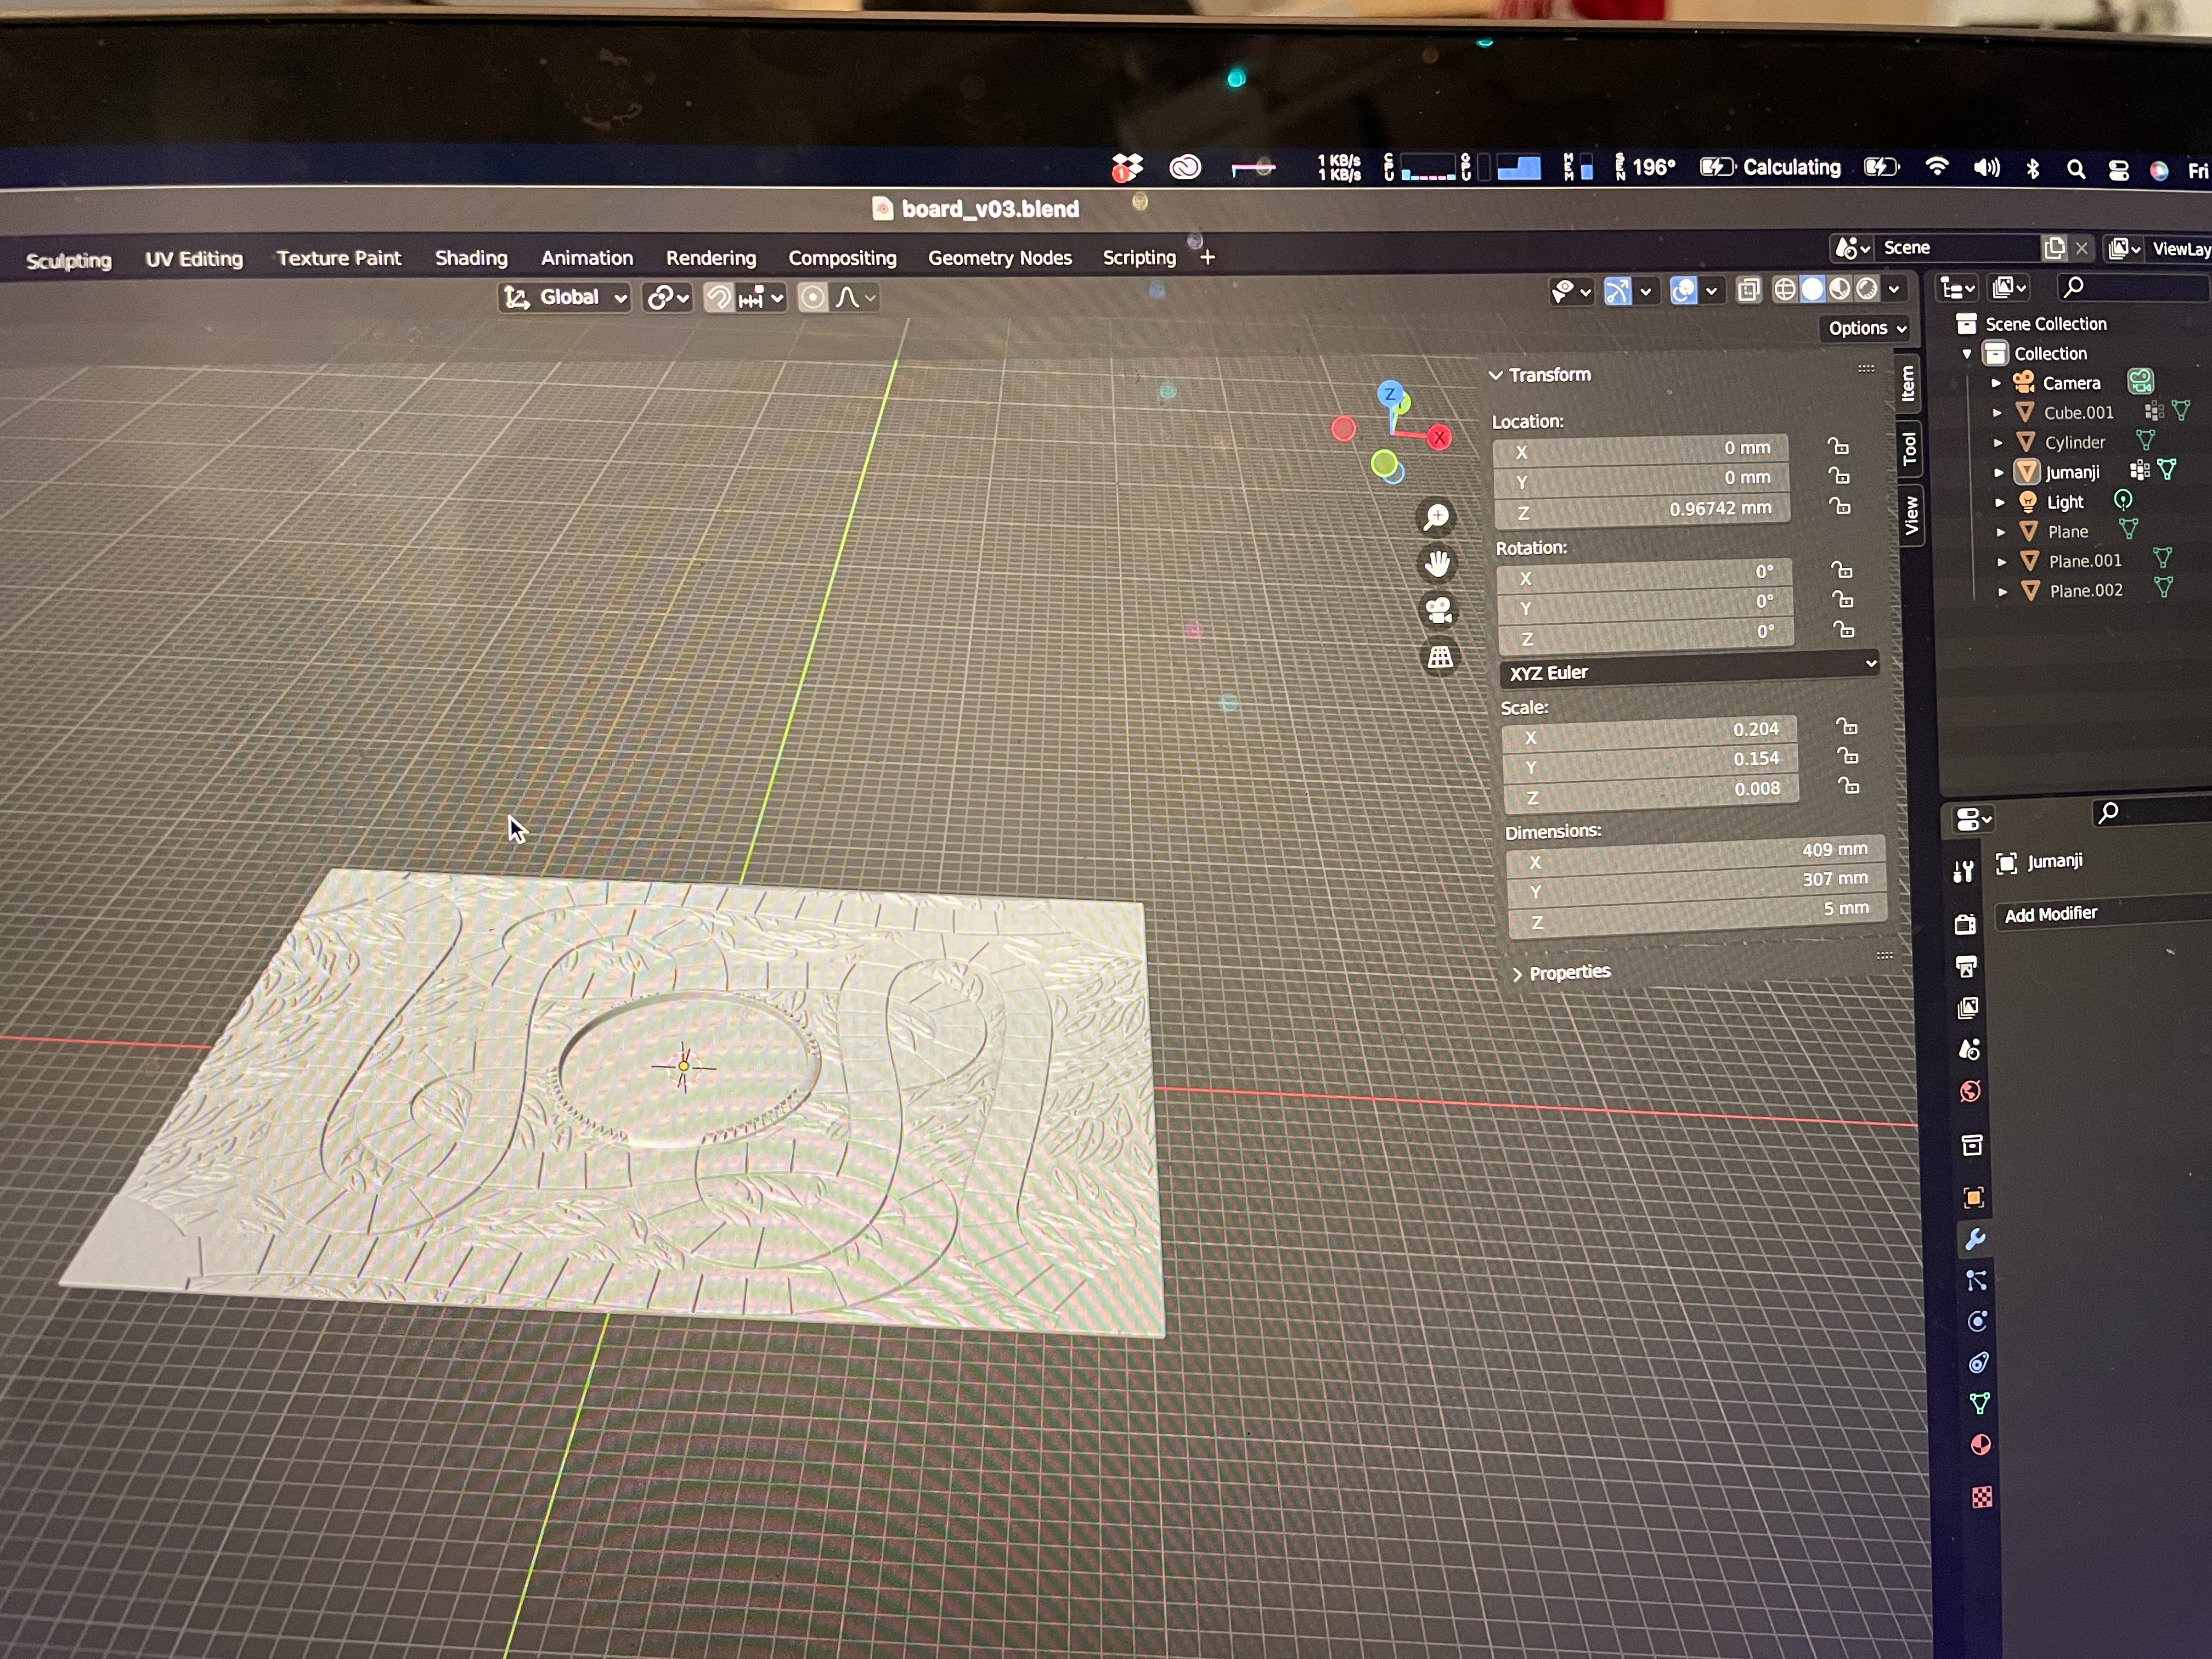Open the Modifiers wrench properties tab
Viewport: 2212px width, 1659px height.
coord(1975,1240)
